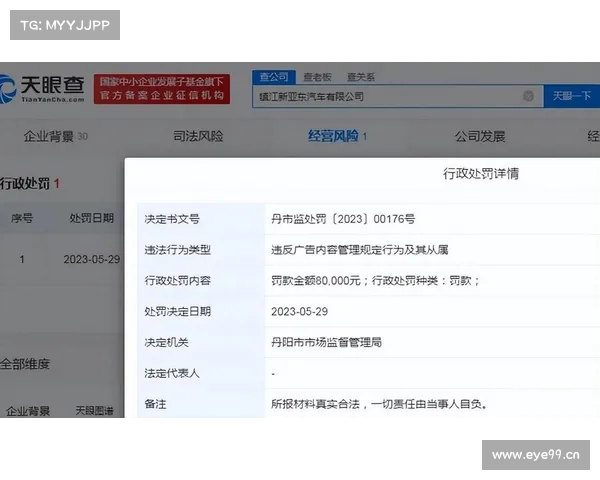Switch to the 查关系 search tab

click(x=361, y=76)
